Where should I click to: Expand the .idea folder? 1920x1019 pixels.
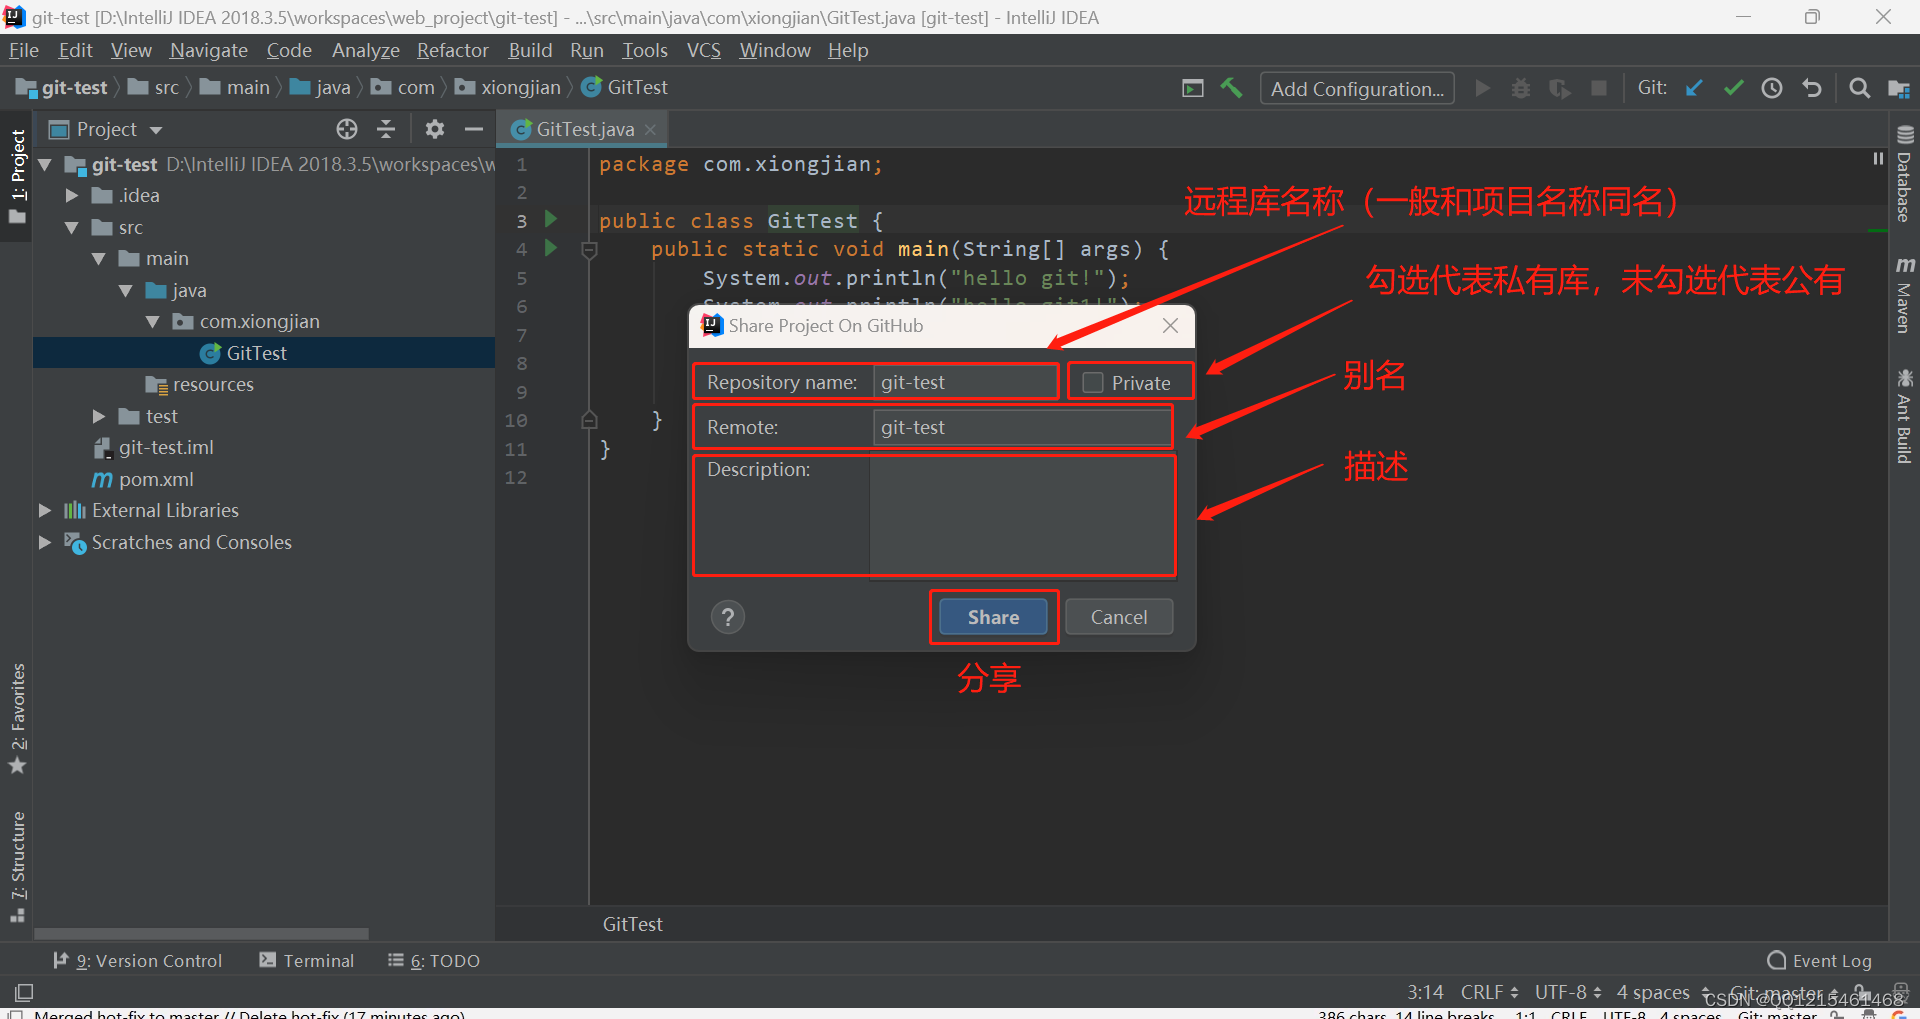pos(72,195)
